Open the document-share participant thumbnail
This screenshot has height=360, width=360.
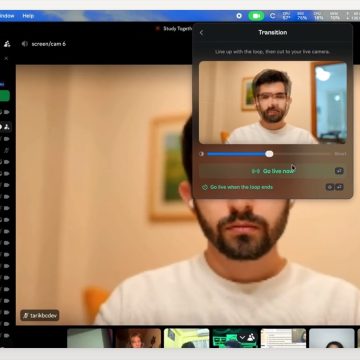(x=283, y=338)
